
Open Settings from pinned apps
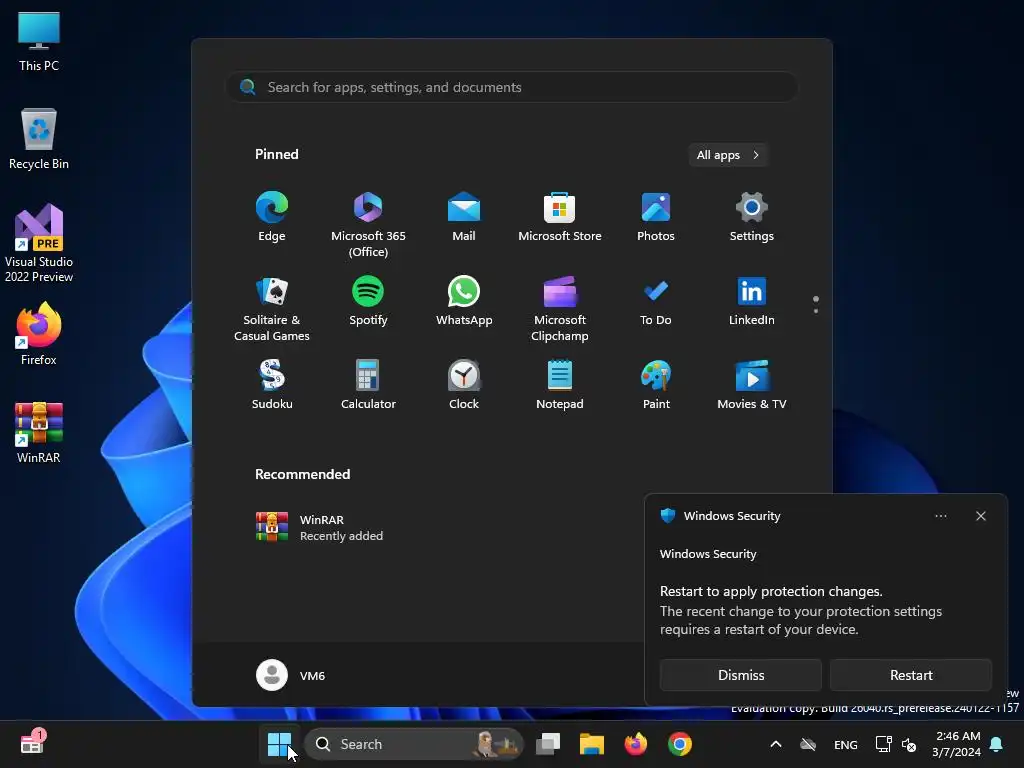[752, 217]
